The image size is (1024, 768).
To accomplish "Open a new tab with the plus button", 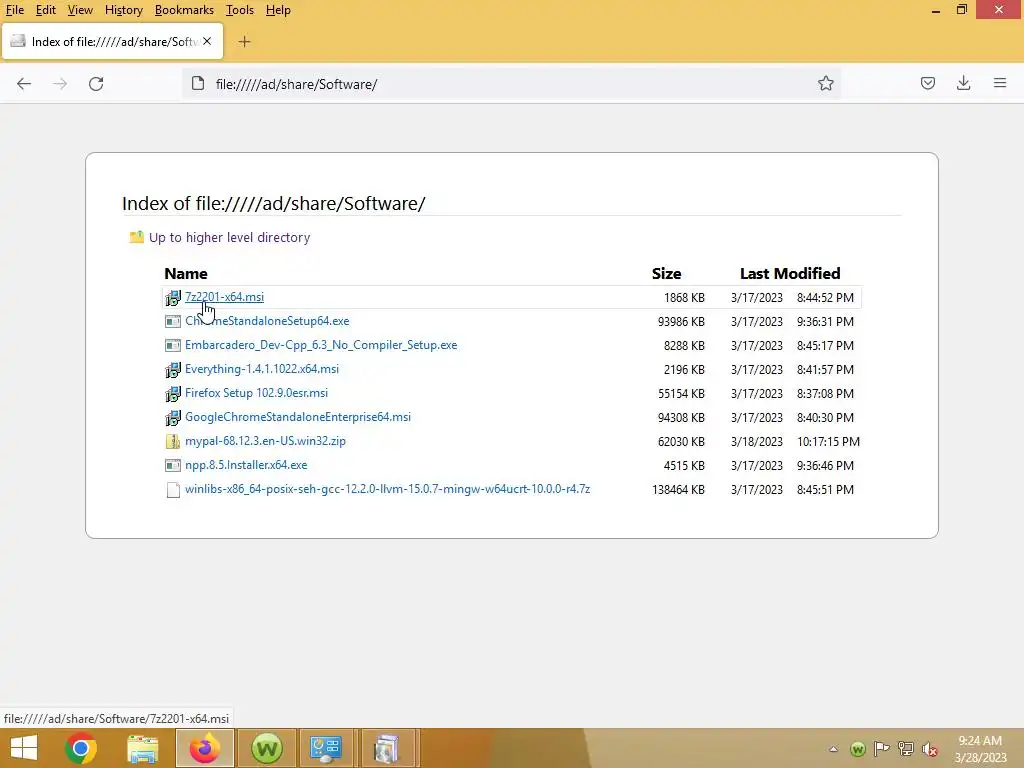I will [244, 42].
